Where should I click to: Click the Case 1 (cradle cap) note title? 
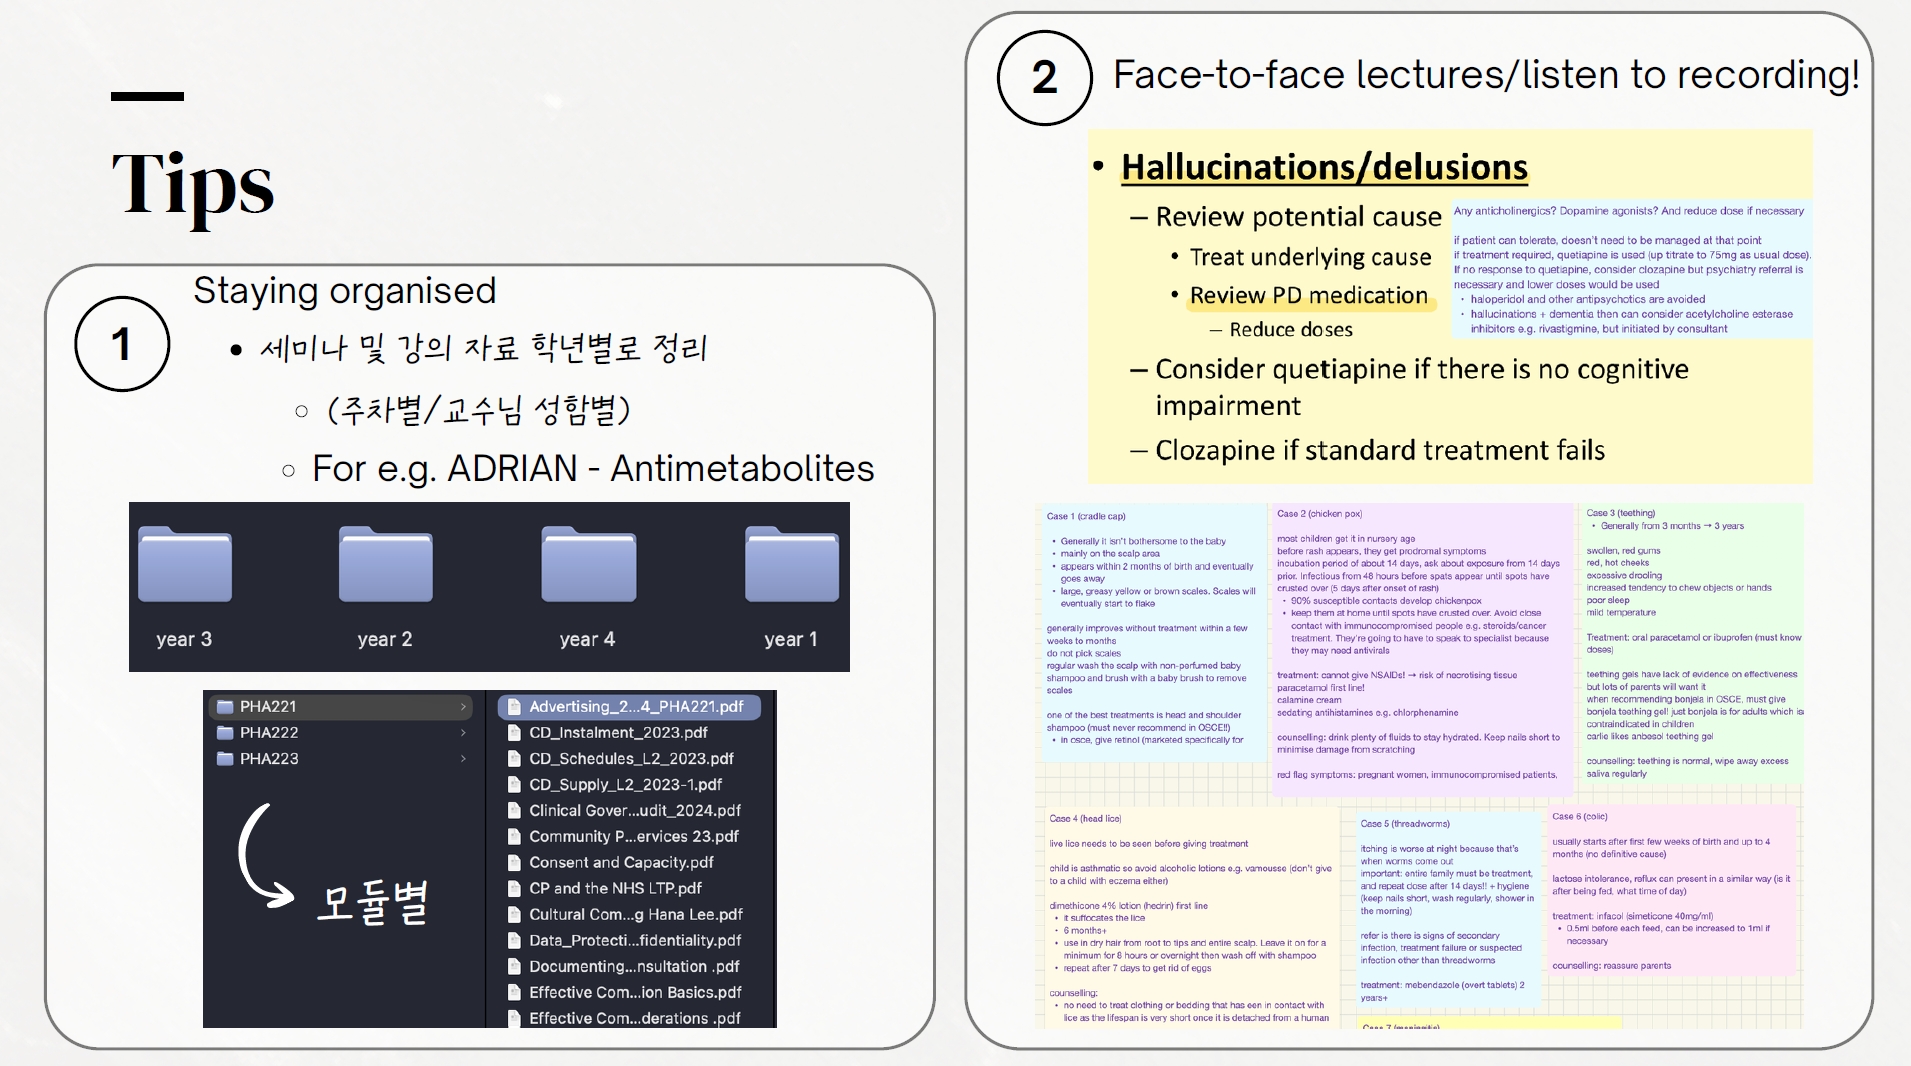tap(1086, 516)
